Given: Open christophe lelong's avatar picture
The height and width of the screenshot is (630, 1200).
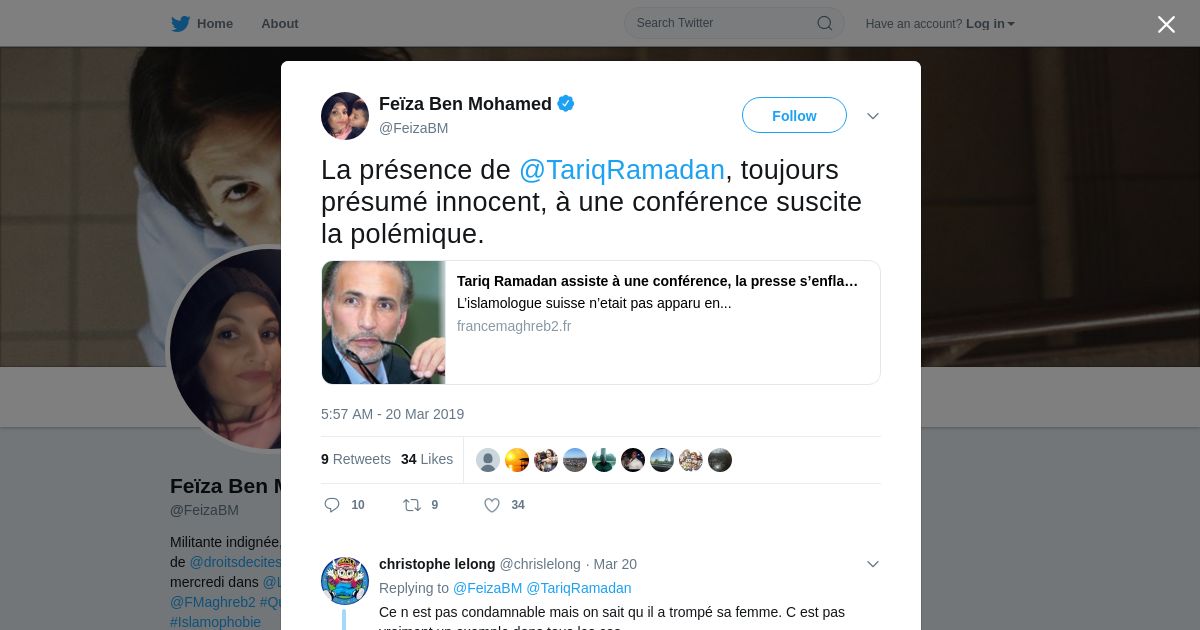Looking at the screenshot, I should click(345, 581).
